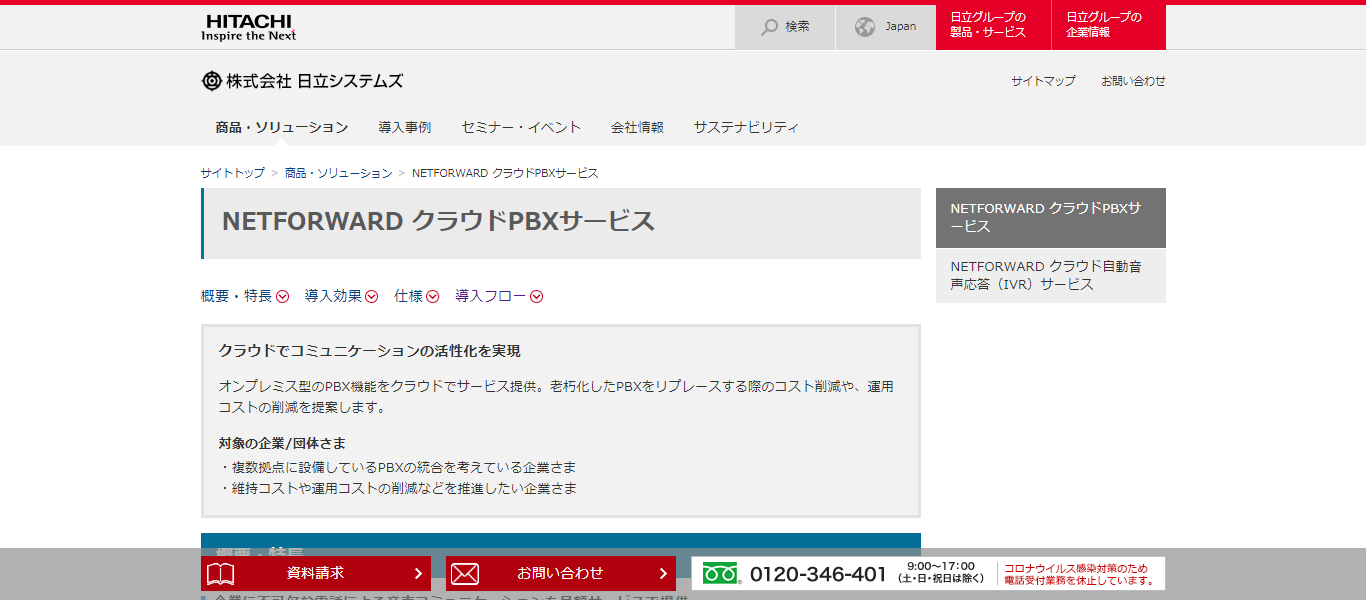
Task: Click the 検索 search button
Action: [785, 27]
